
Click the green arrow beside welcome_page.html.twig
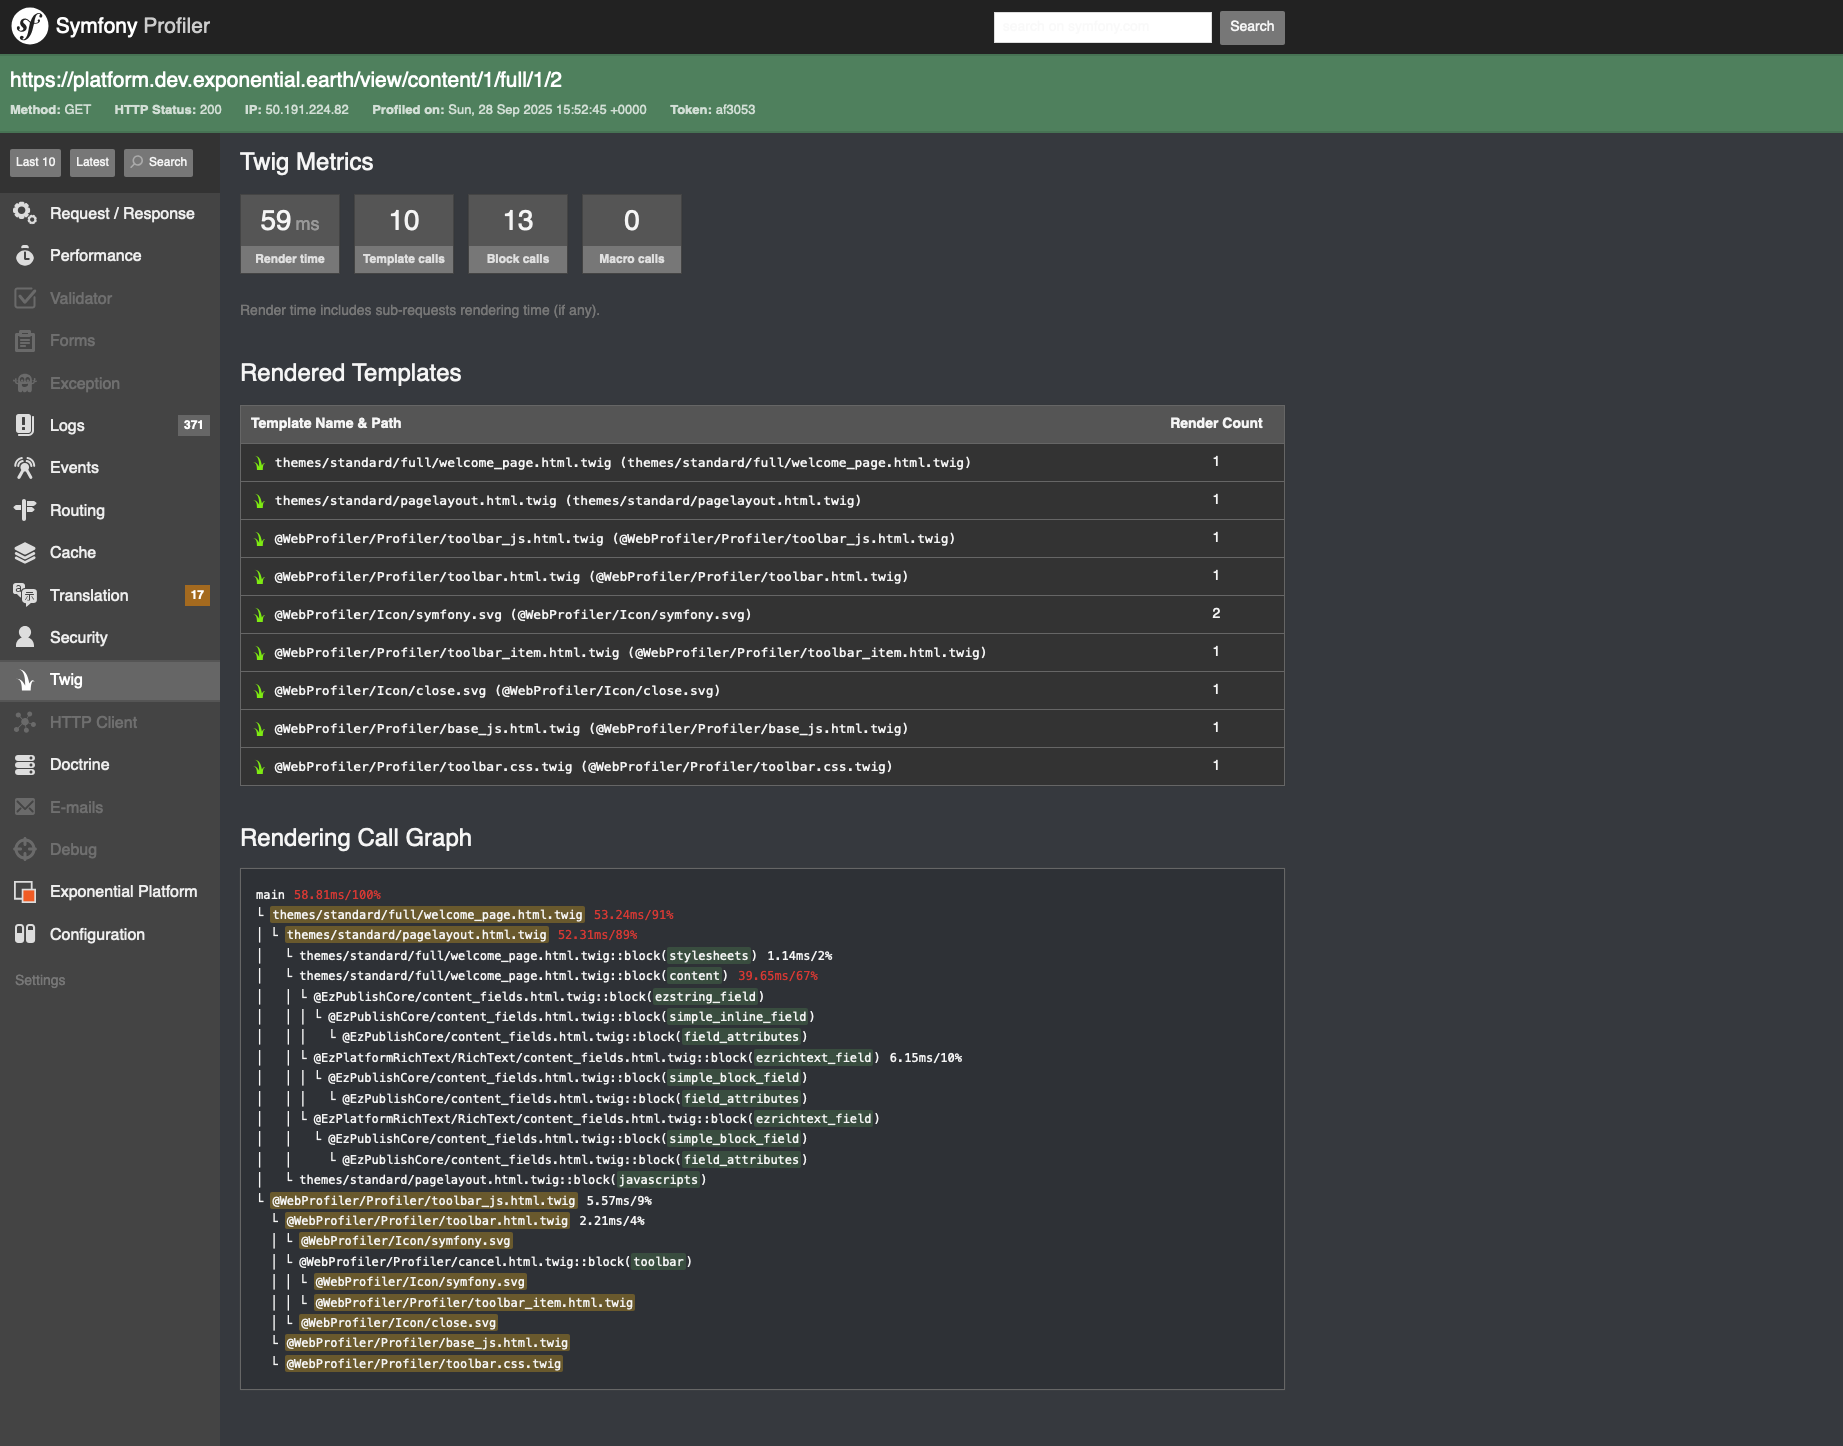pyautogui.click(x=260, y=462)
